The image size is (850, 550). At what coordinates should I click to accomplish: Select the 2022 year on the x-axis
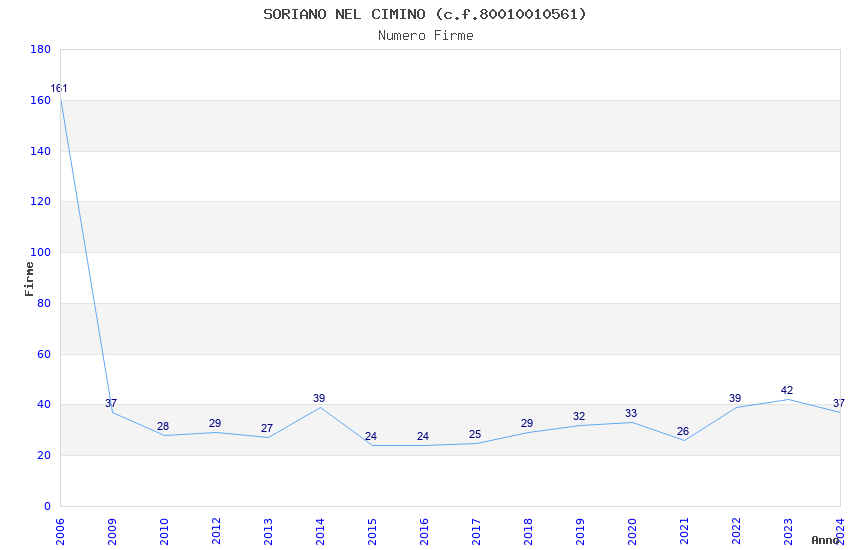coord(735,530)
